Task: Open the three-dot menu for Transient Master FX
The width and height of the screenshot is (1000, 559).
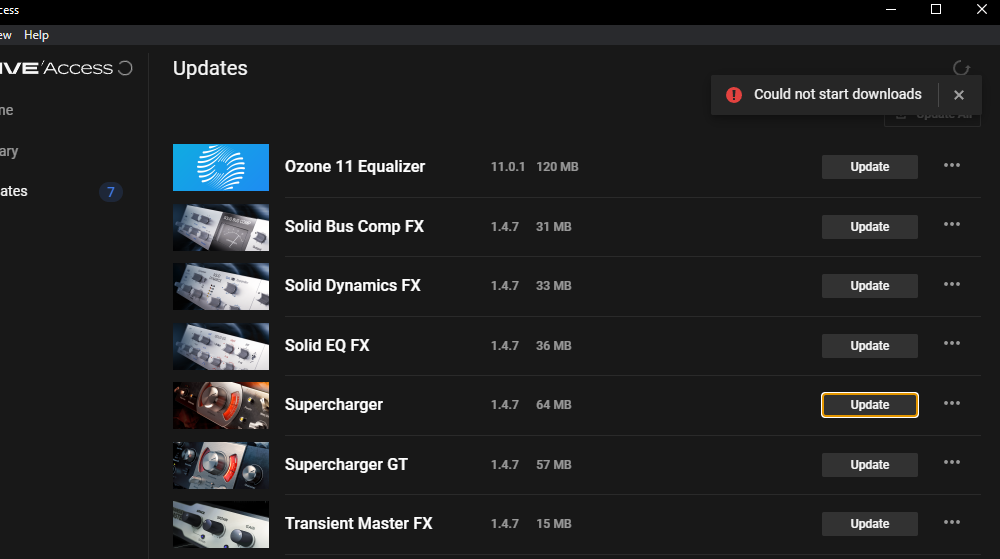Action: 952,523
